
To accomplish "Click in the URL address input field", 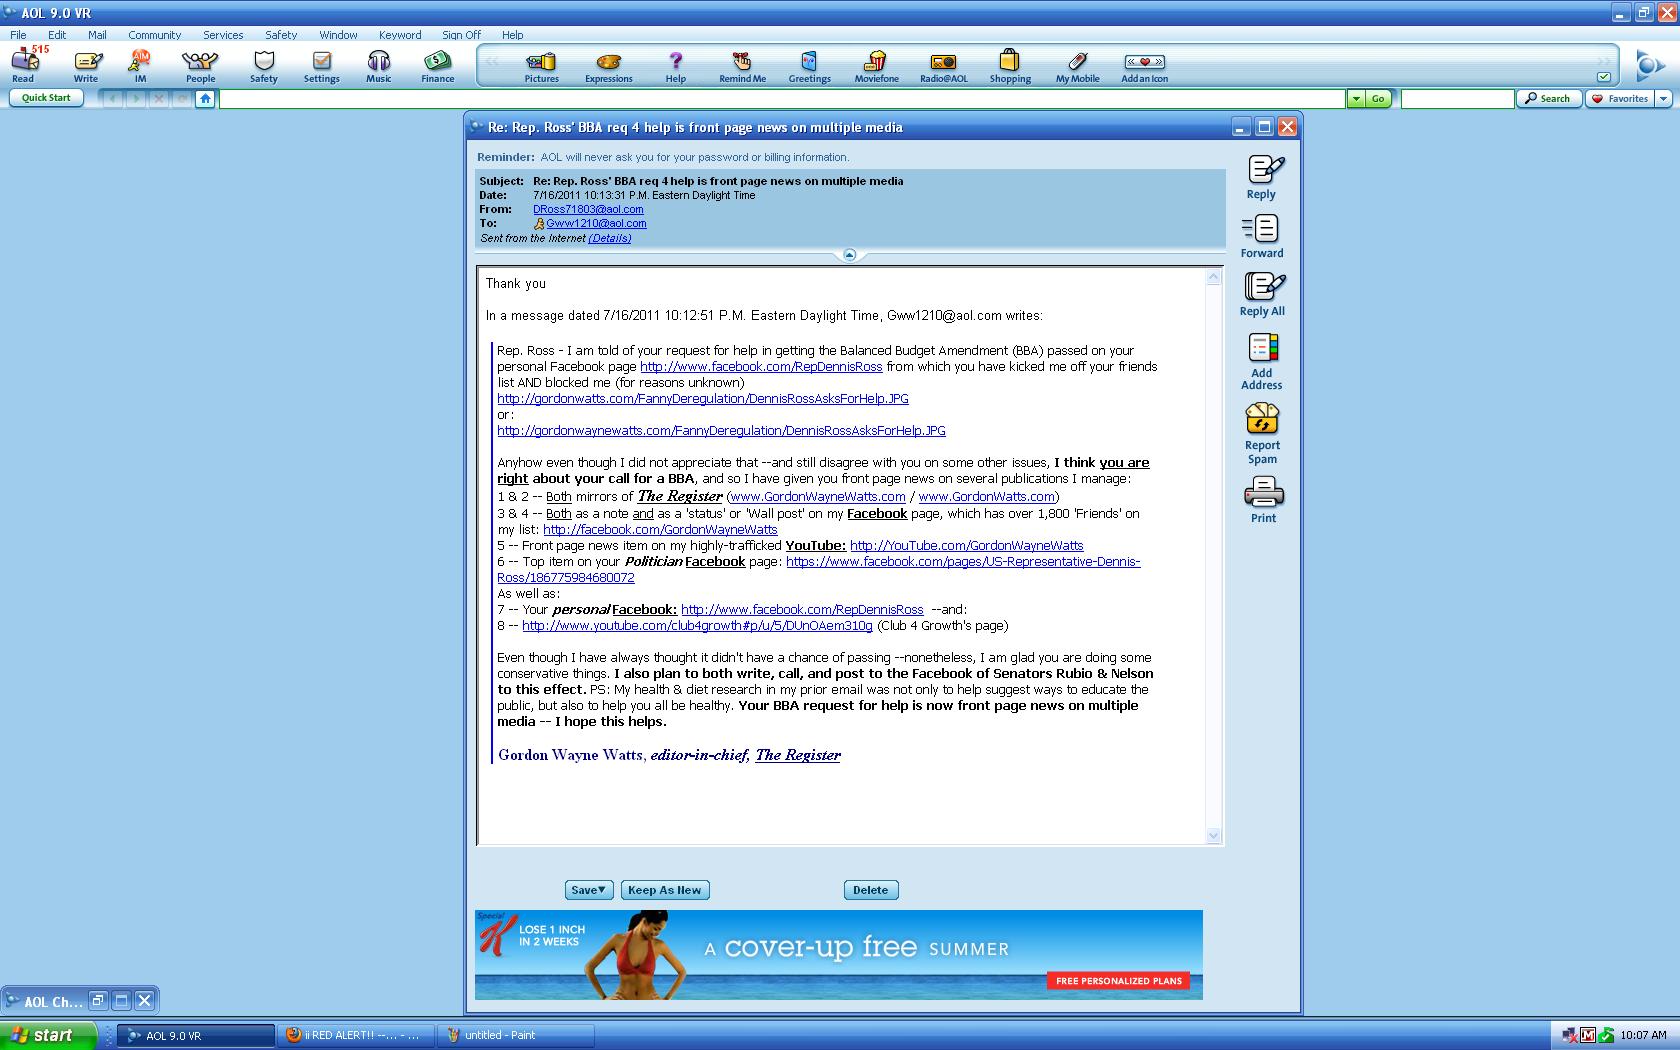I will tap(782, 98).
